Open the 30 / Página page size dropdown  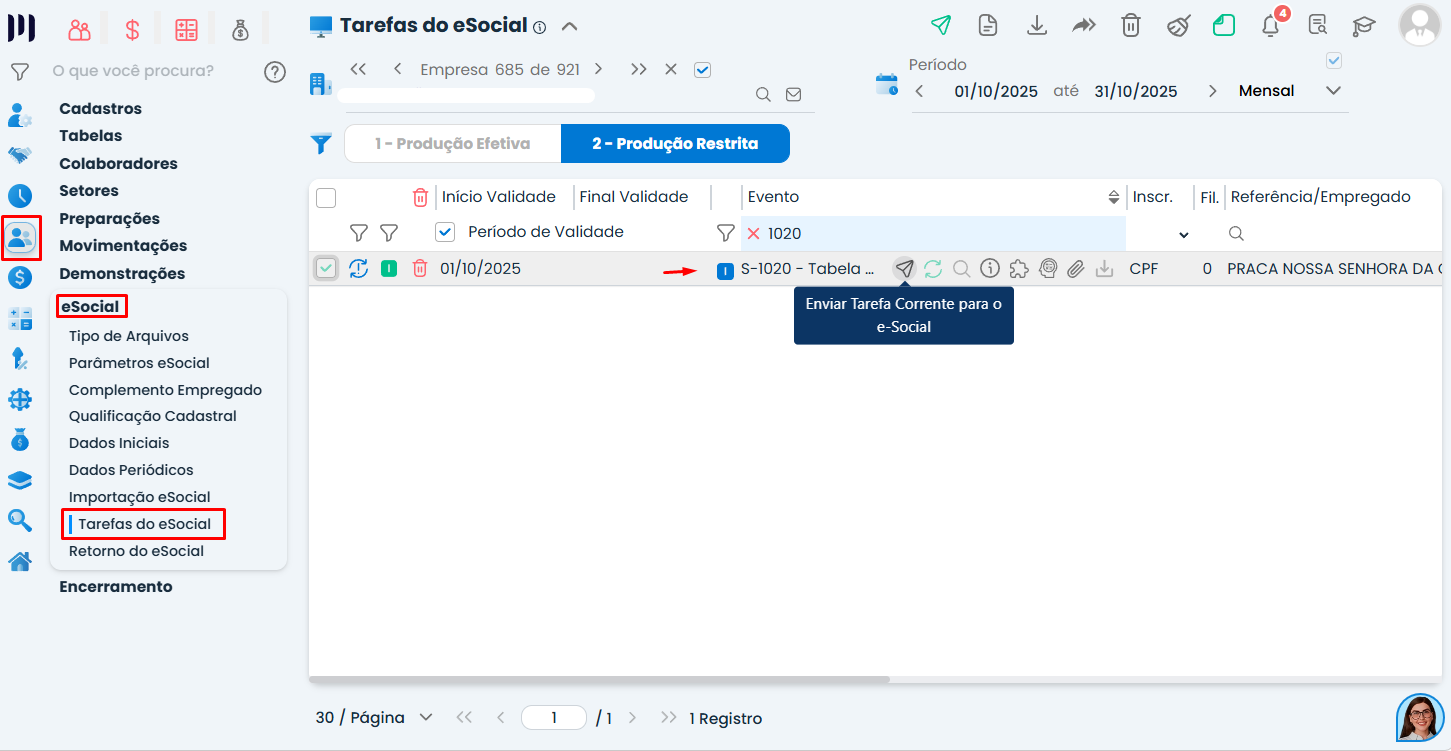tap(374, 718)
